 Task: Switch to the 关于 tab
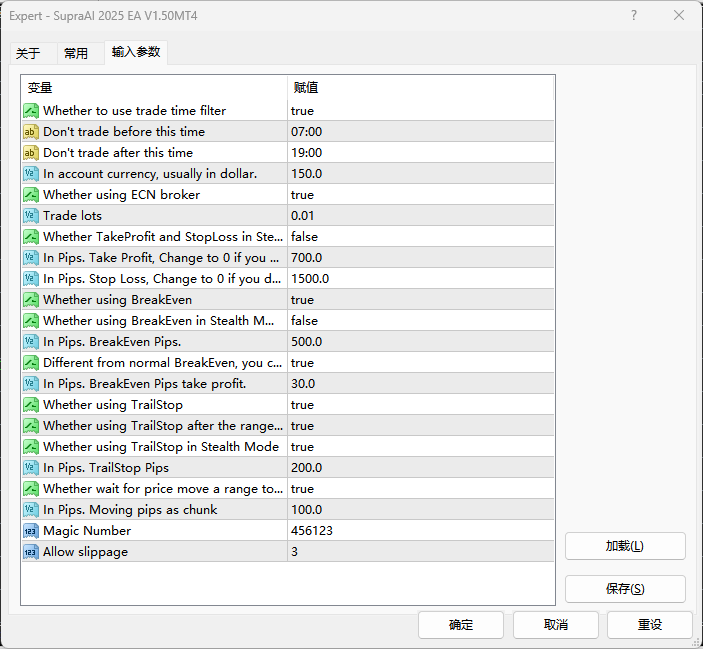pyautogui.click(x=28, y=54)
